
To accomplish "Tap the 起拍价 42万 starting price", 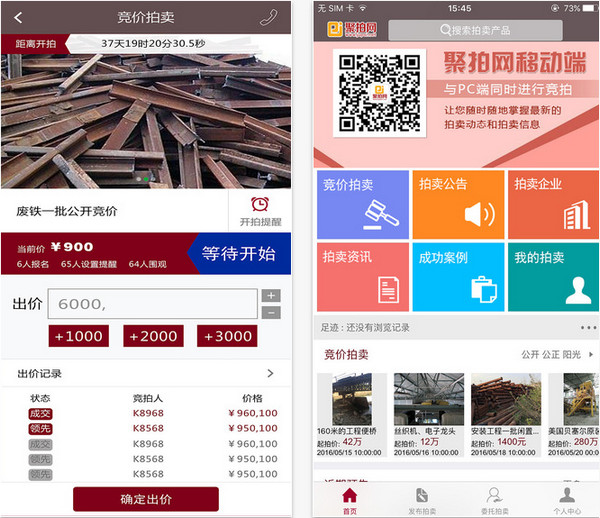I will pos(339,442).
